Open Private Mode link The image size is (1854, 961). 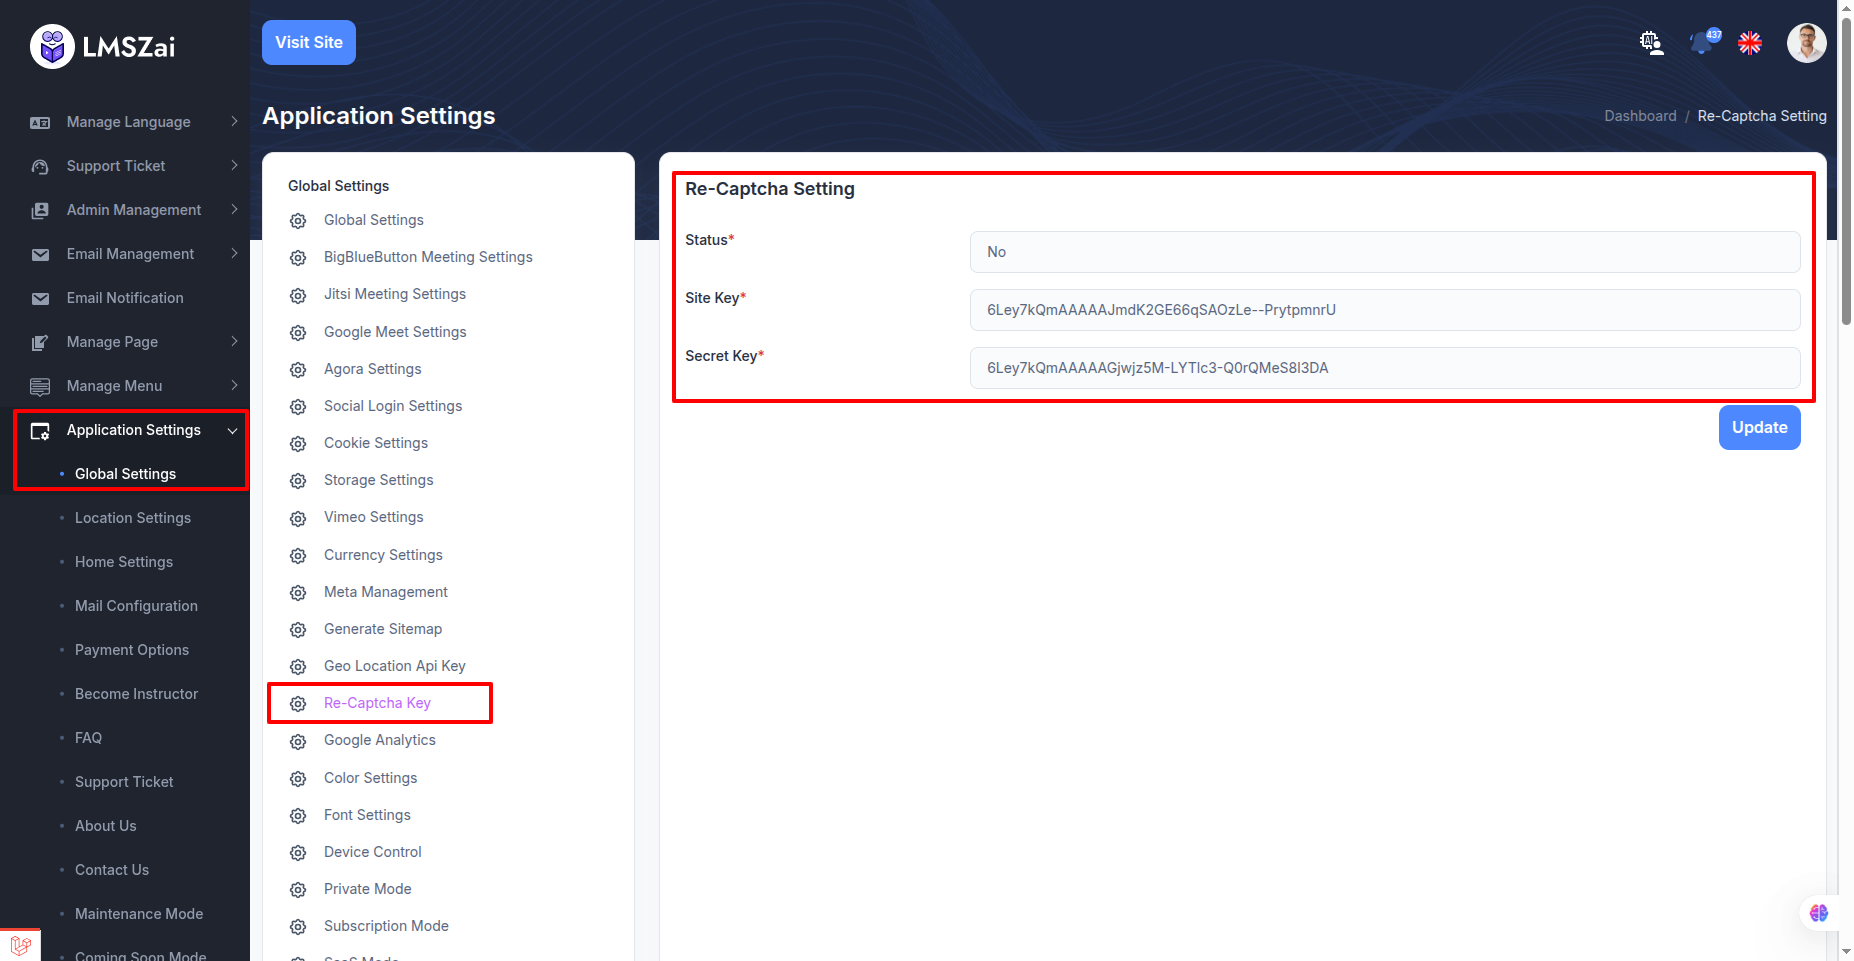point(368,889)
